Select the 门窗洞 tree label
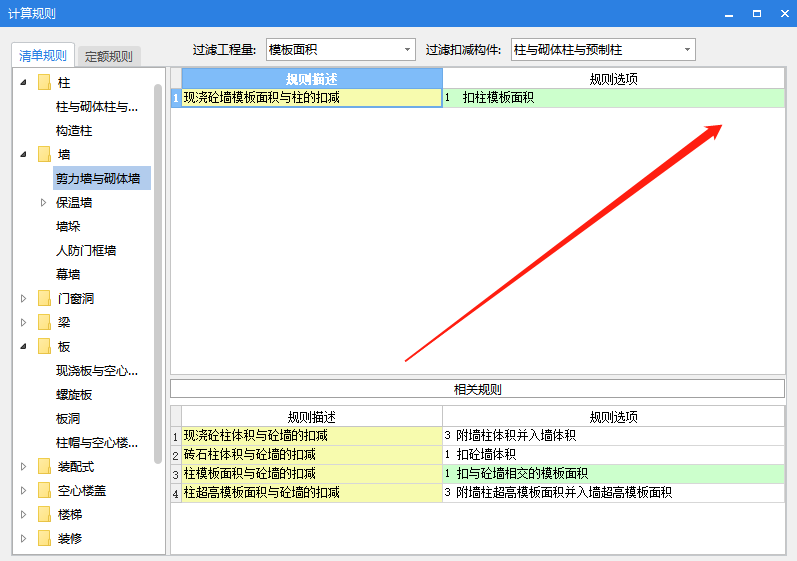Image resolution: width=797 pixels, height=561 pixels. coord(76,299)
